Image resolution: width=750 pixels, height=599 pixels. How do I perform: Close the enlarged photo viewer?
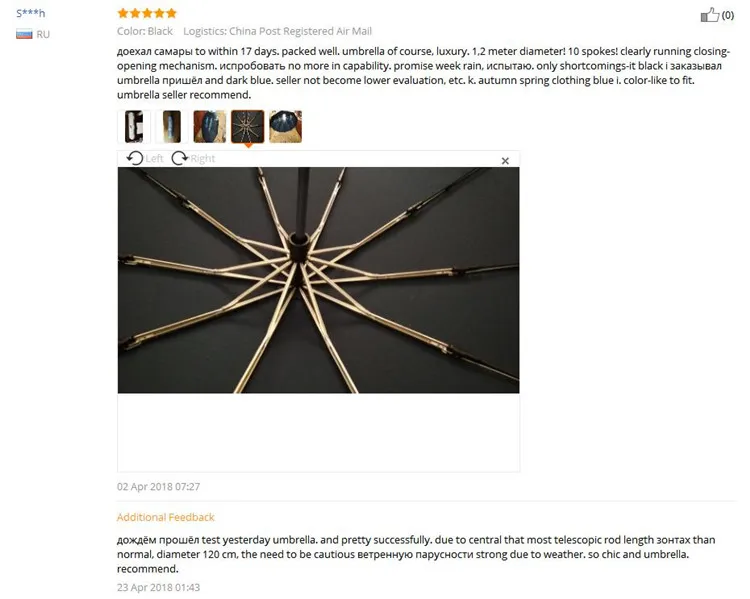click(505, 161)
